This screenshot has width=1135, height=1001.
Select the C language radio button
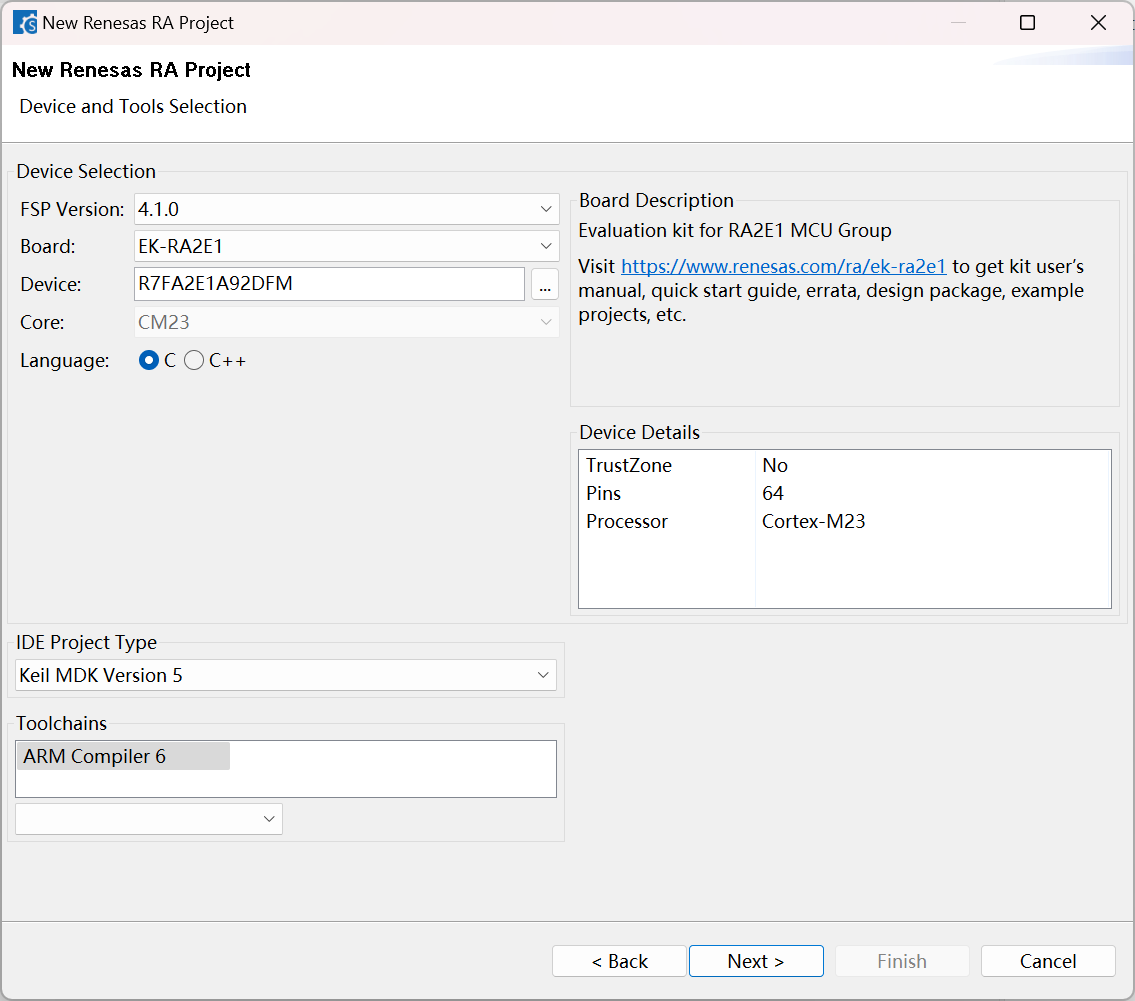(x=149, y=360)
